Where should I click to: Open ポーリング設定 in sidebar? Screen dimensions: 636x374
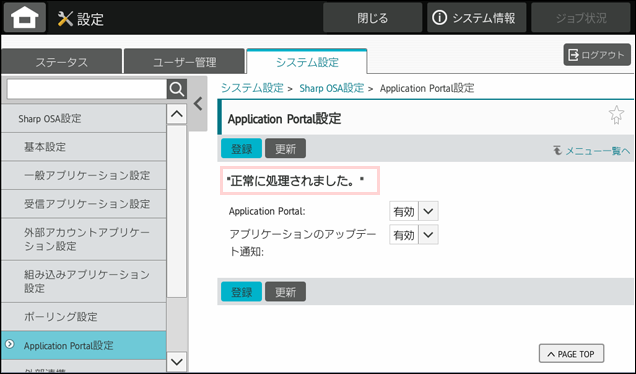coord(84,316)
